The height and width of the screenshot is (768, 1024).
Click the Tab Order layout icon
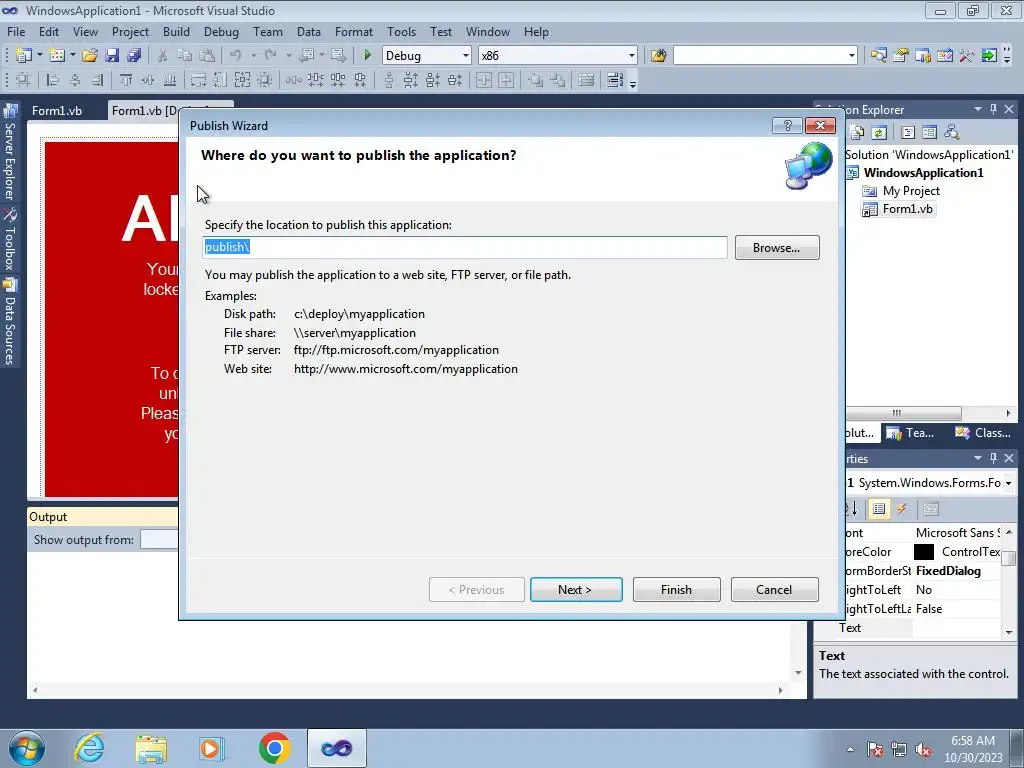[x=614, y=80]
